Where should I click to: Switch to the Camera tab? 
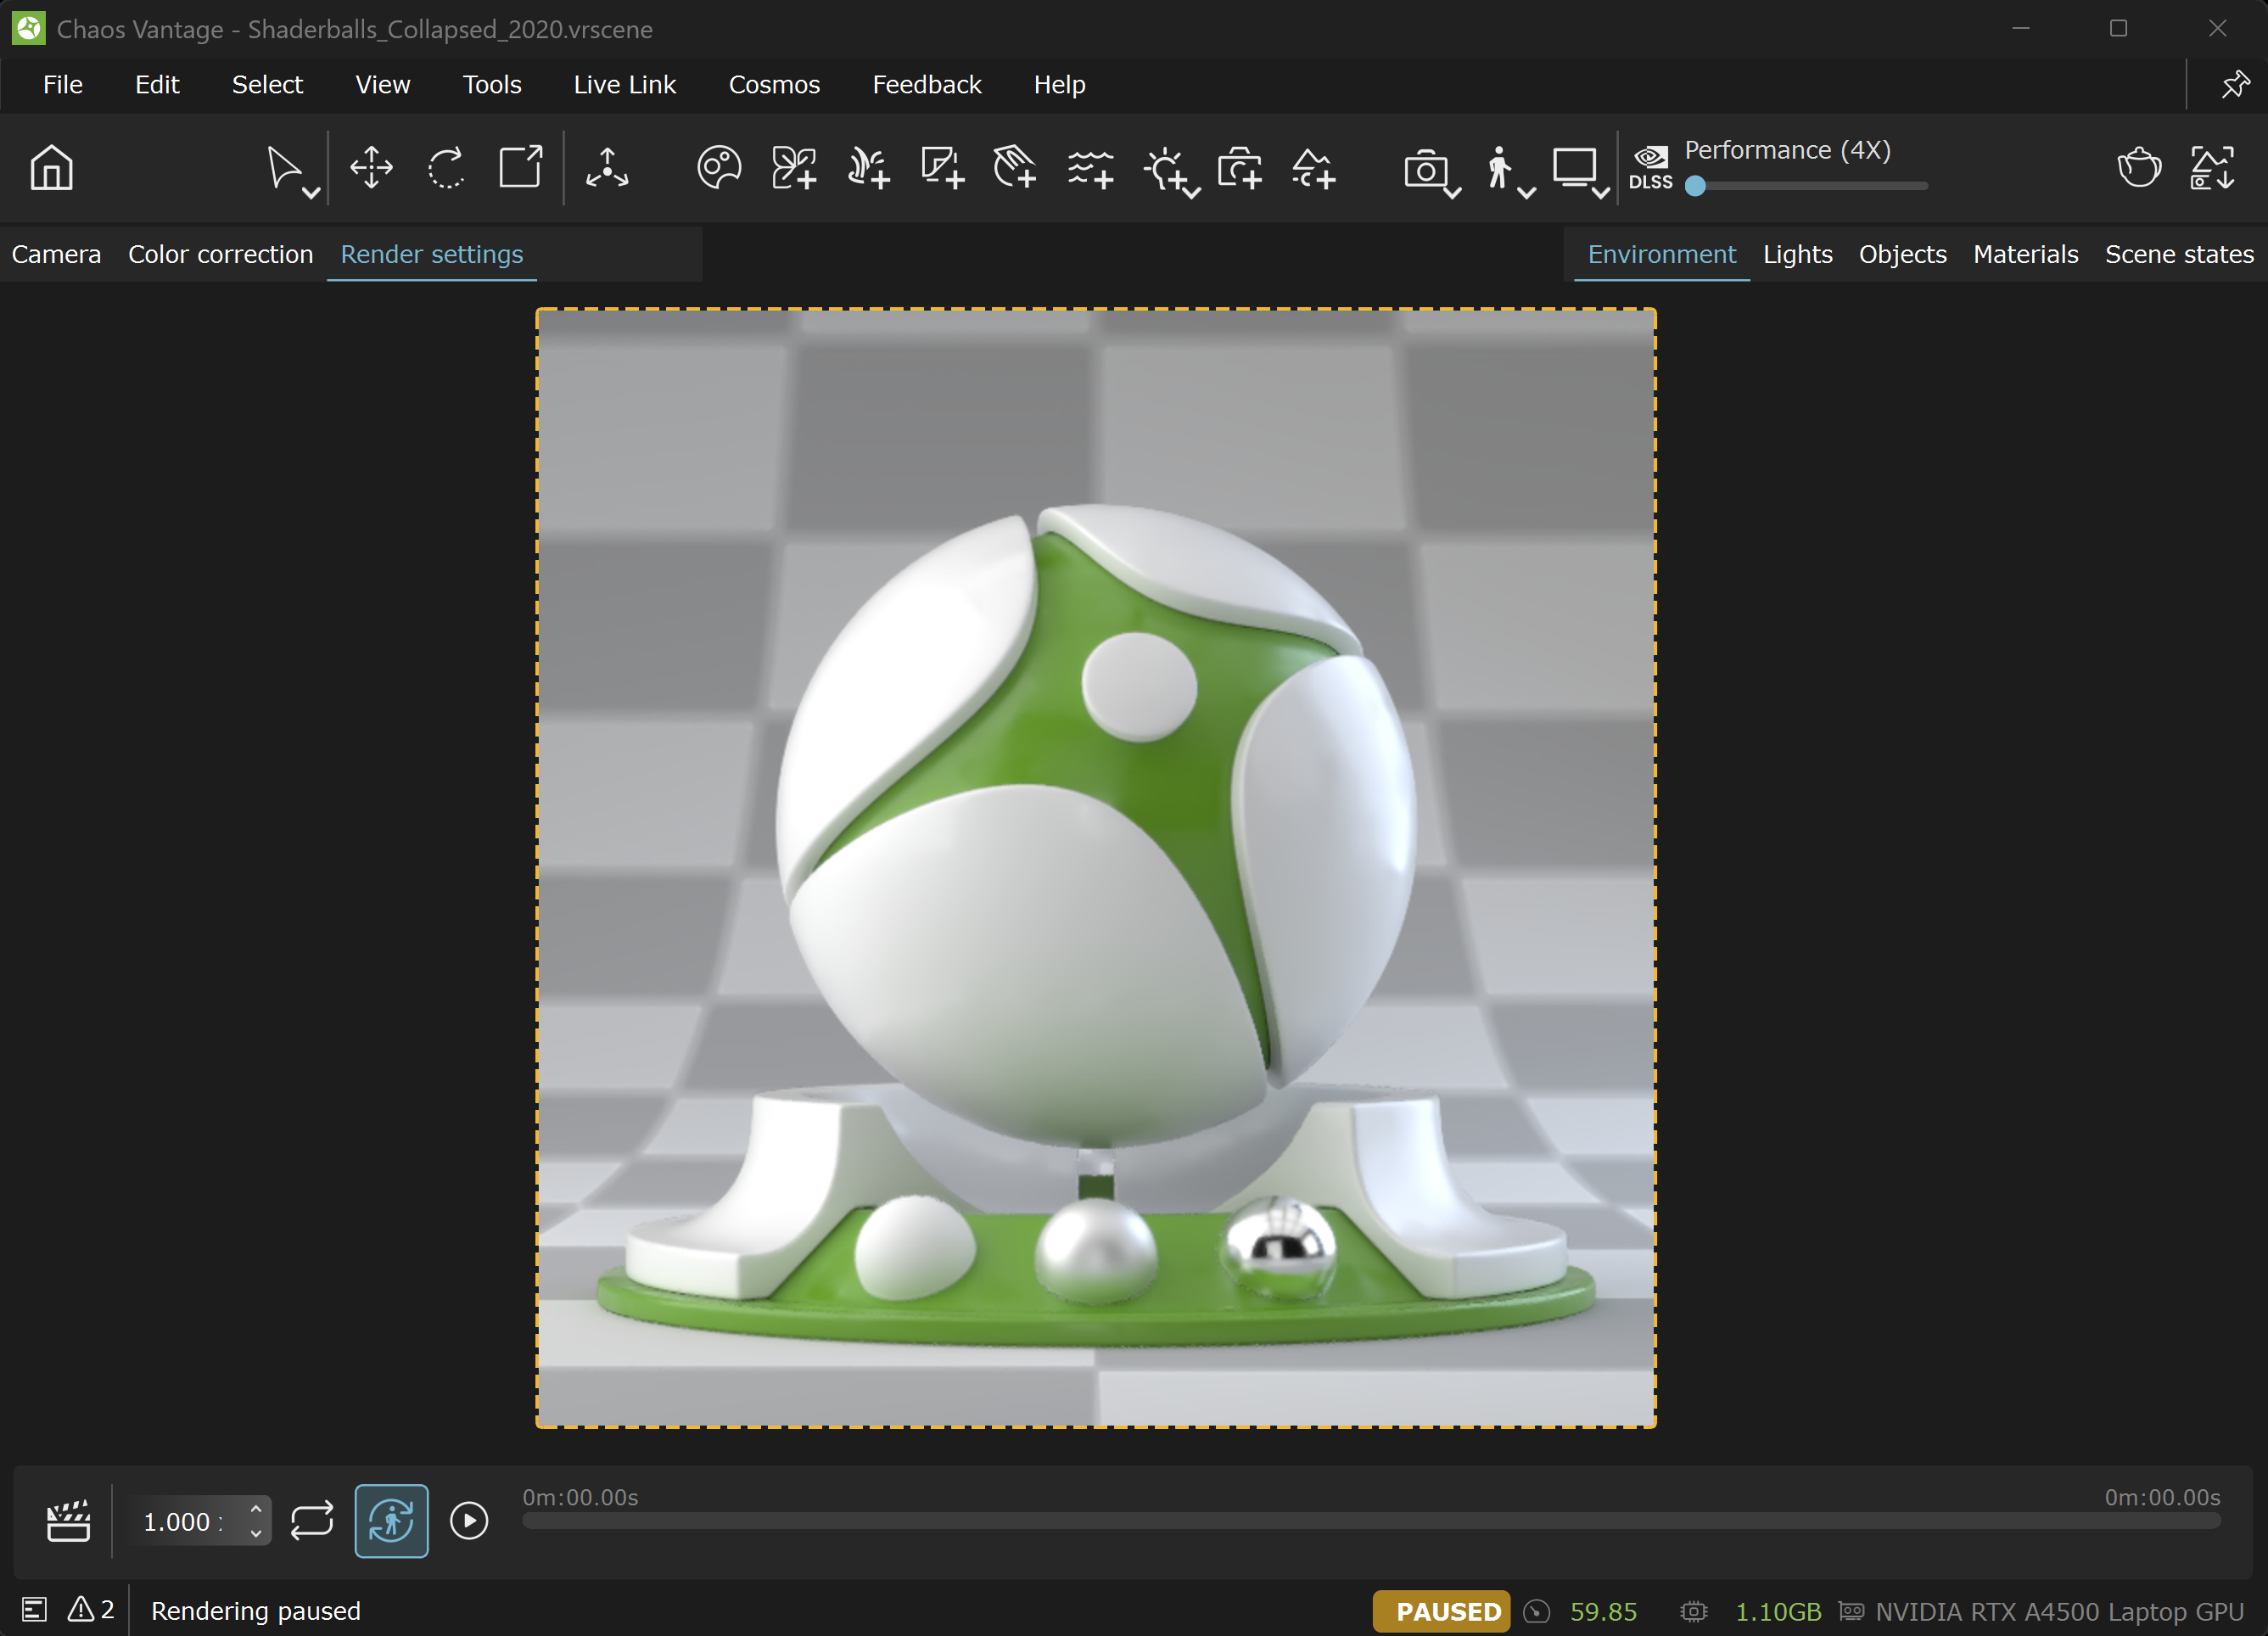(x=56, y=254)
